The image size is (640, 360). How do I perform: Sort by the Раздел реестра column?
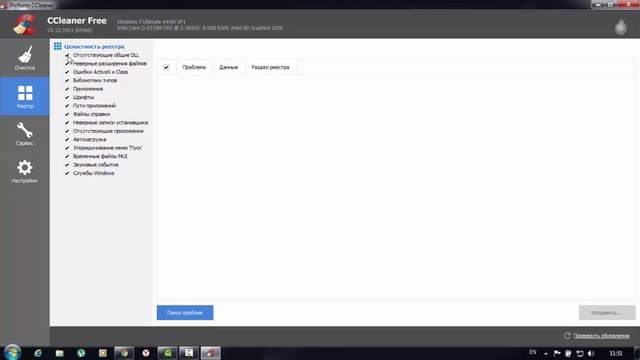coord(270,67)
